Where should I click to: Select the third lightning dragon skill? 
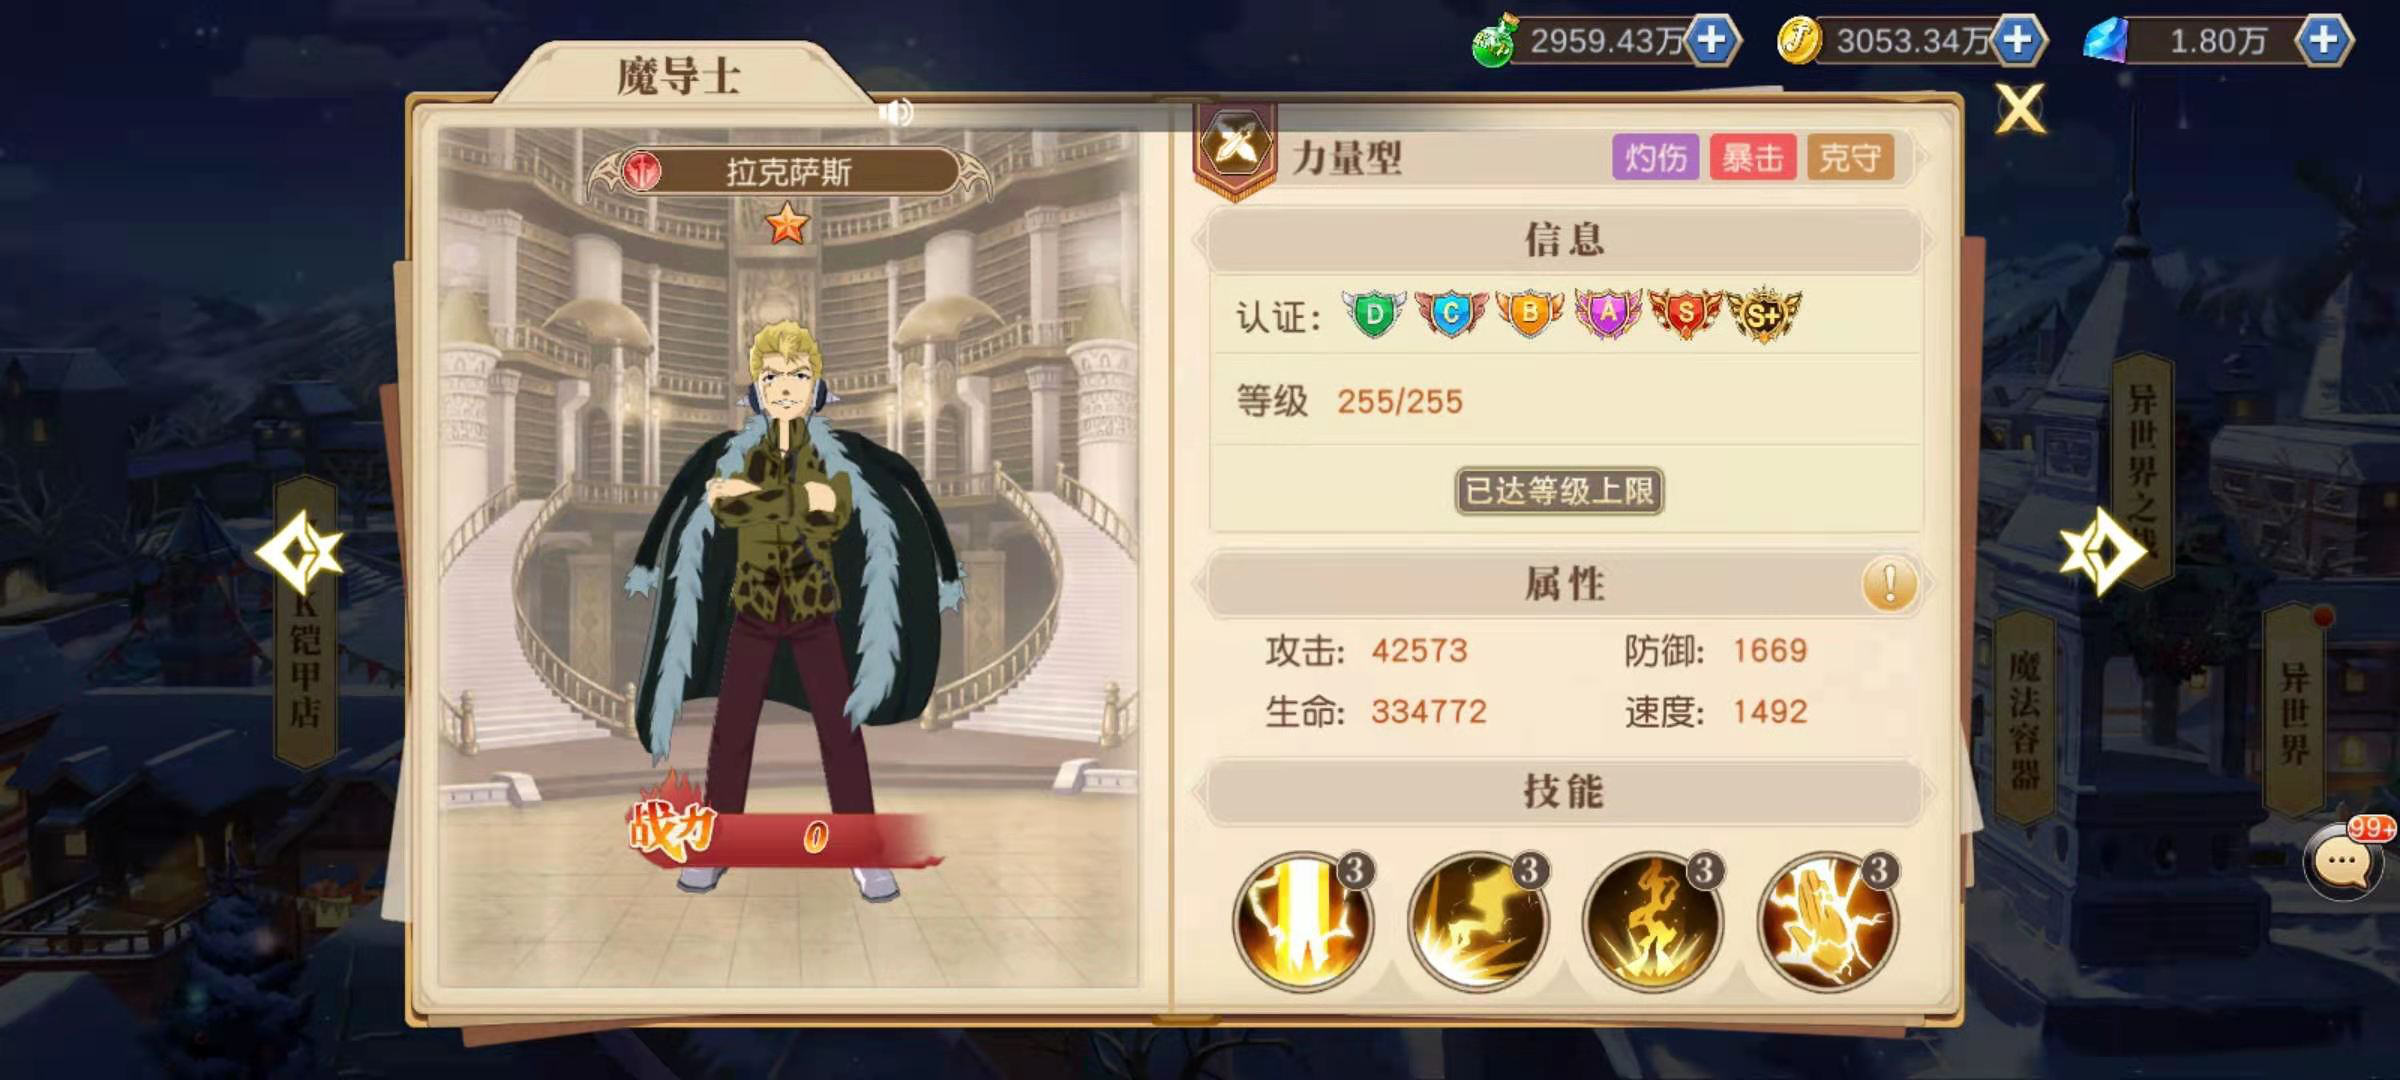(1653, 921)
